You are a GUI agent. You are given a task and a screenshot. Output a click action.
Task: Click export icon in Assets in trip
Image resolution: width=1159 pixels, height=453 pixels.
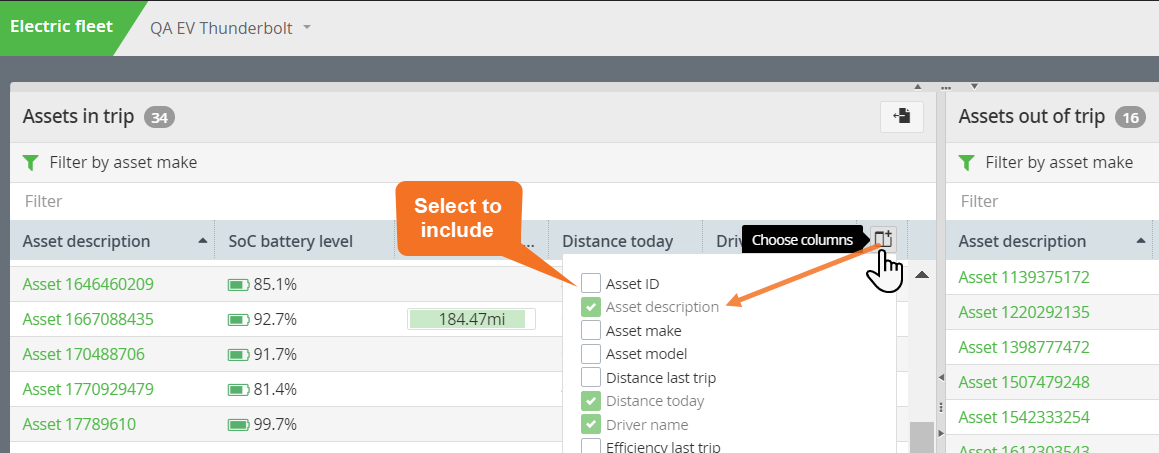click(901, 116)
